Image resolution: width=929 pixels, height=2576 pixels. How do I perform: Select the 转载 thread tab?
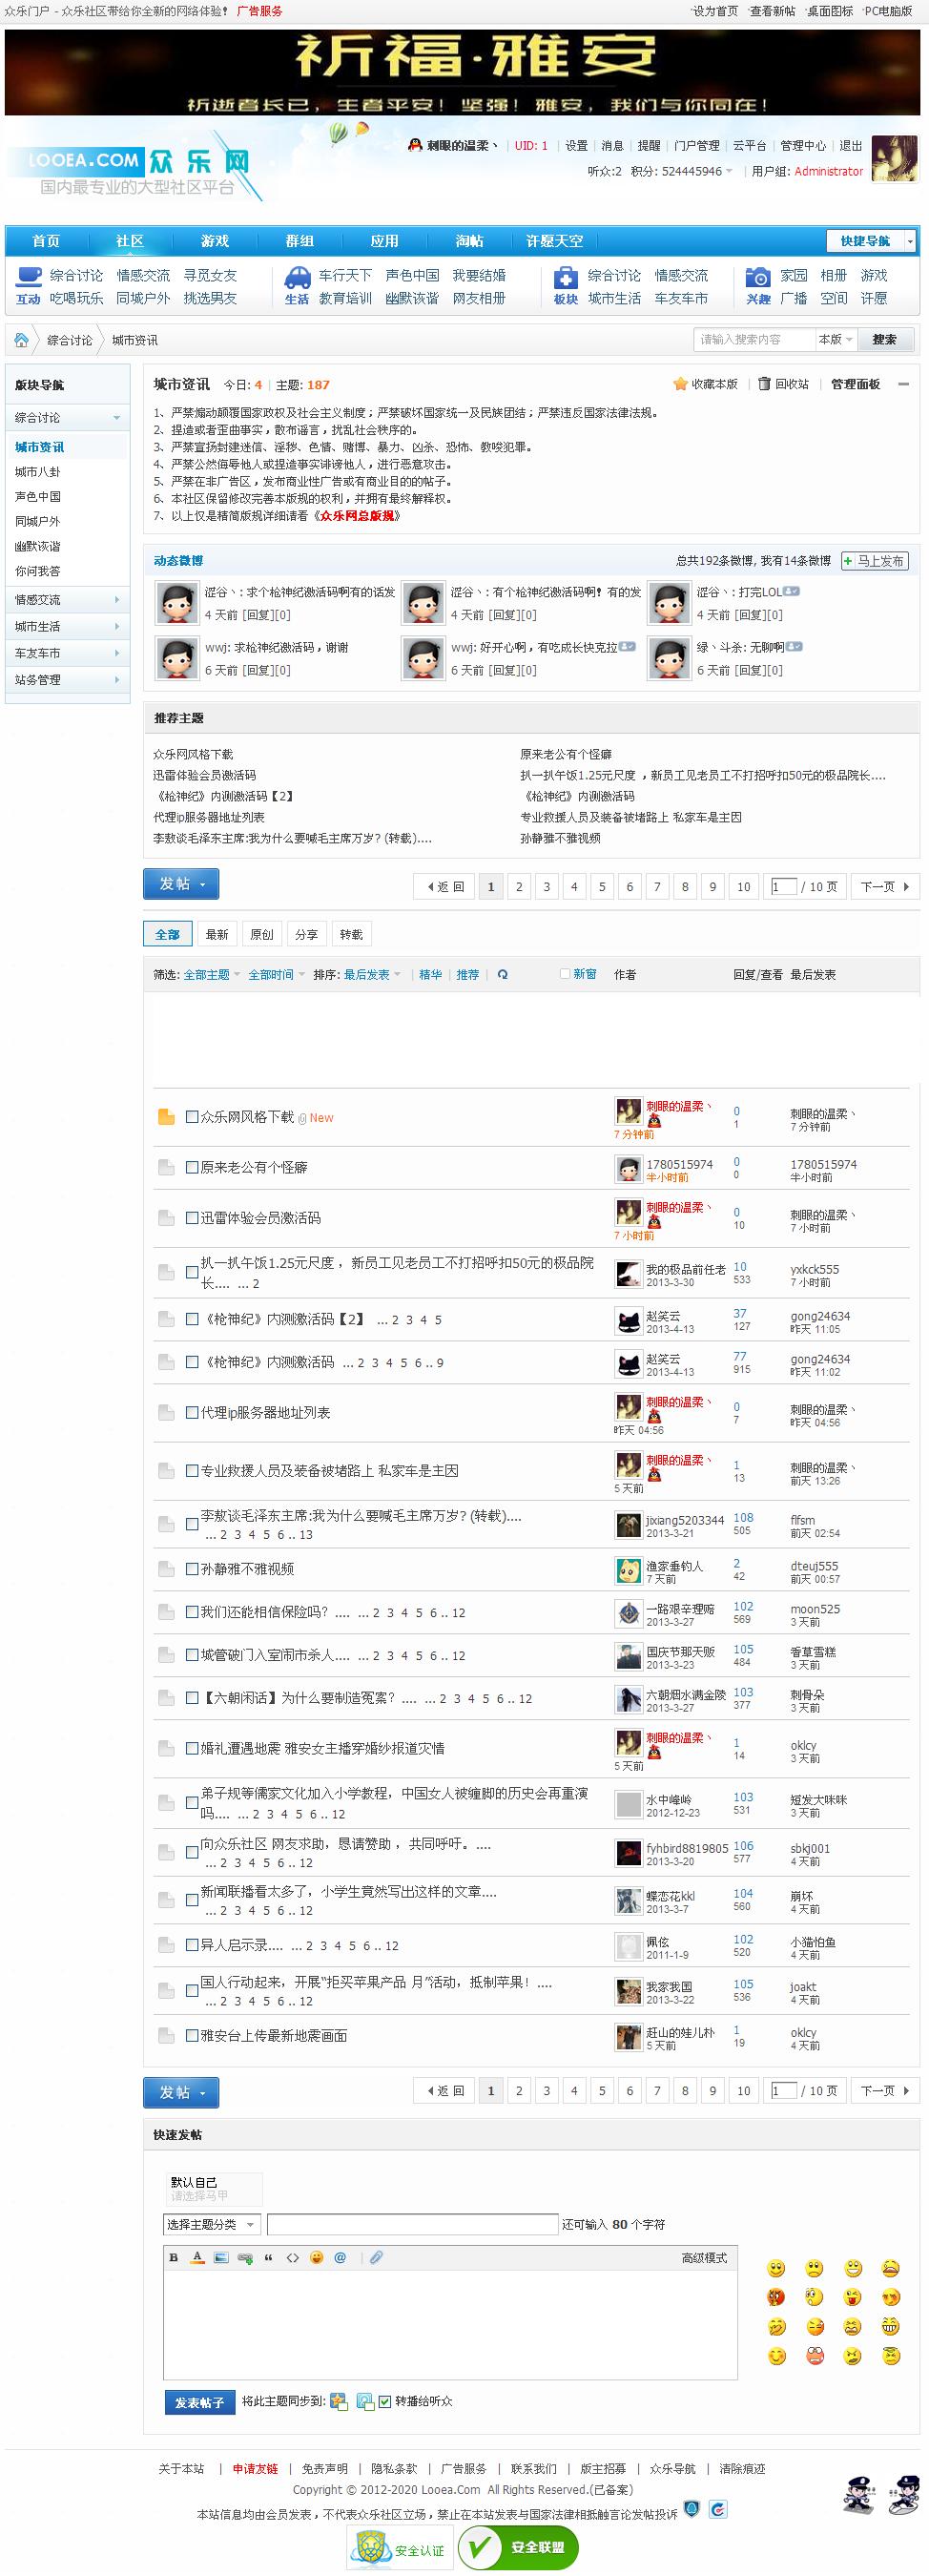coord(351,934)
